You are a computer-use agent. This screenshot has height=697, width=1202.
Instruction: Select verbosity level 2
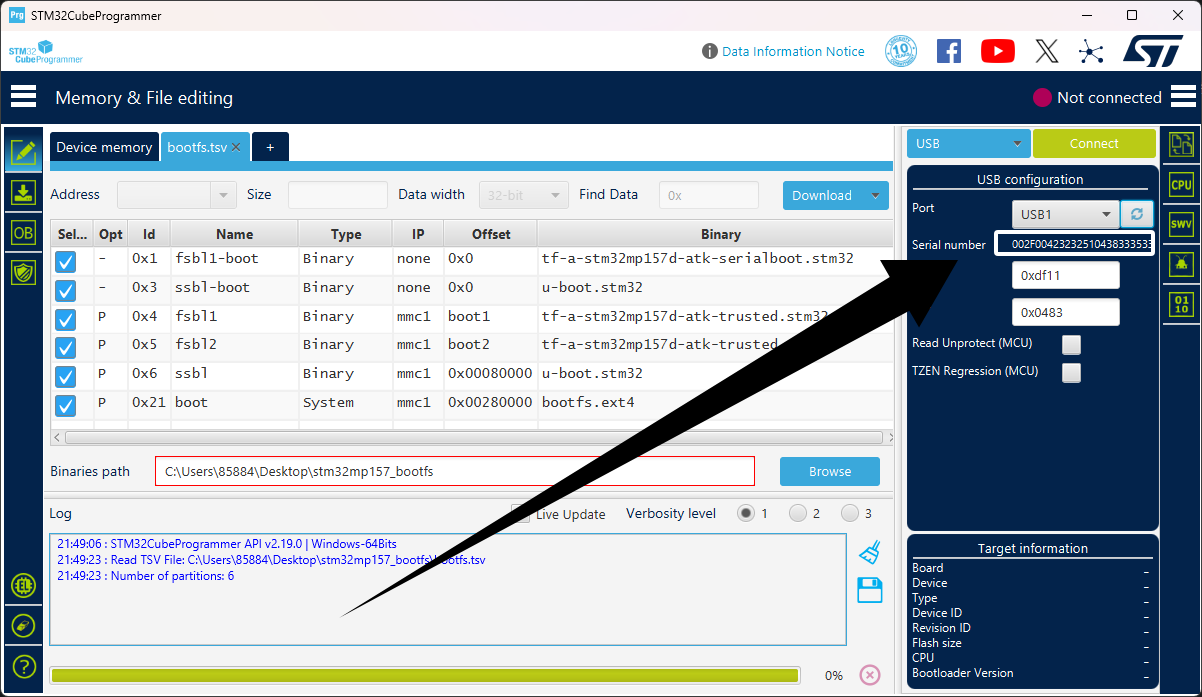click(798, 513)
